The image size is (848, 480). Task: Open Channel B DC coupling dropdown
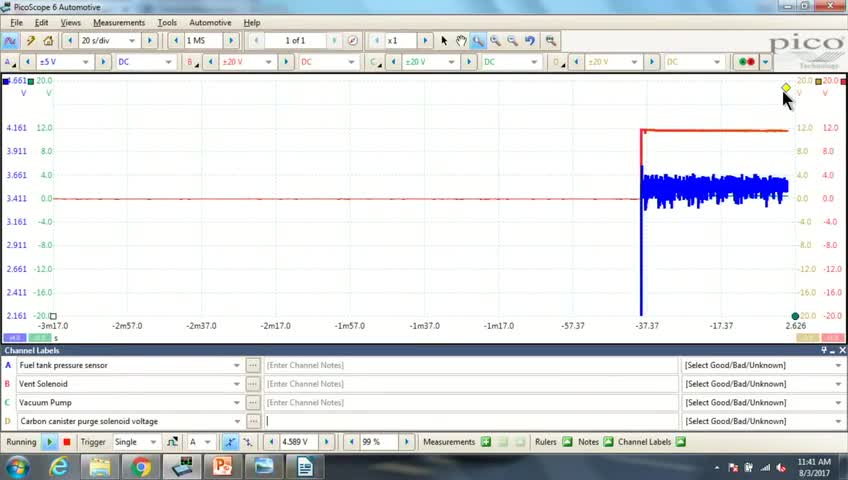tap(351, 62)
